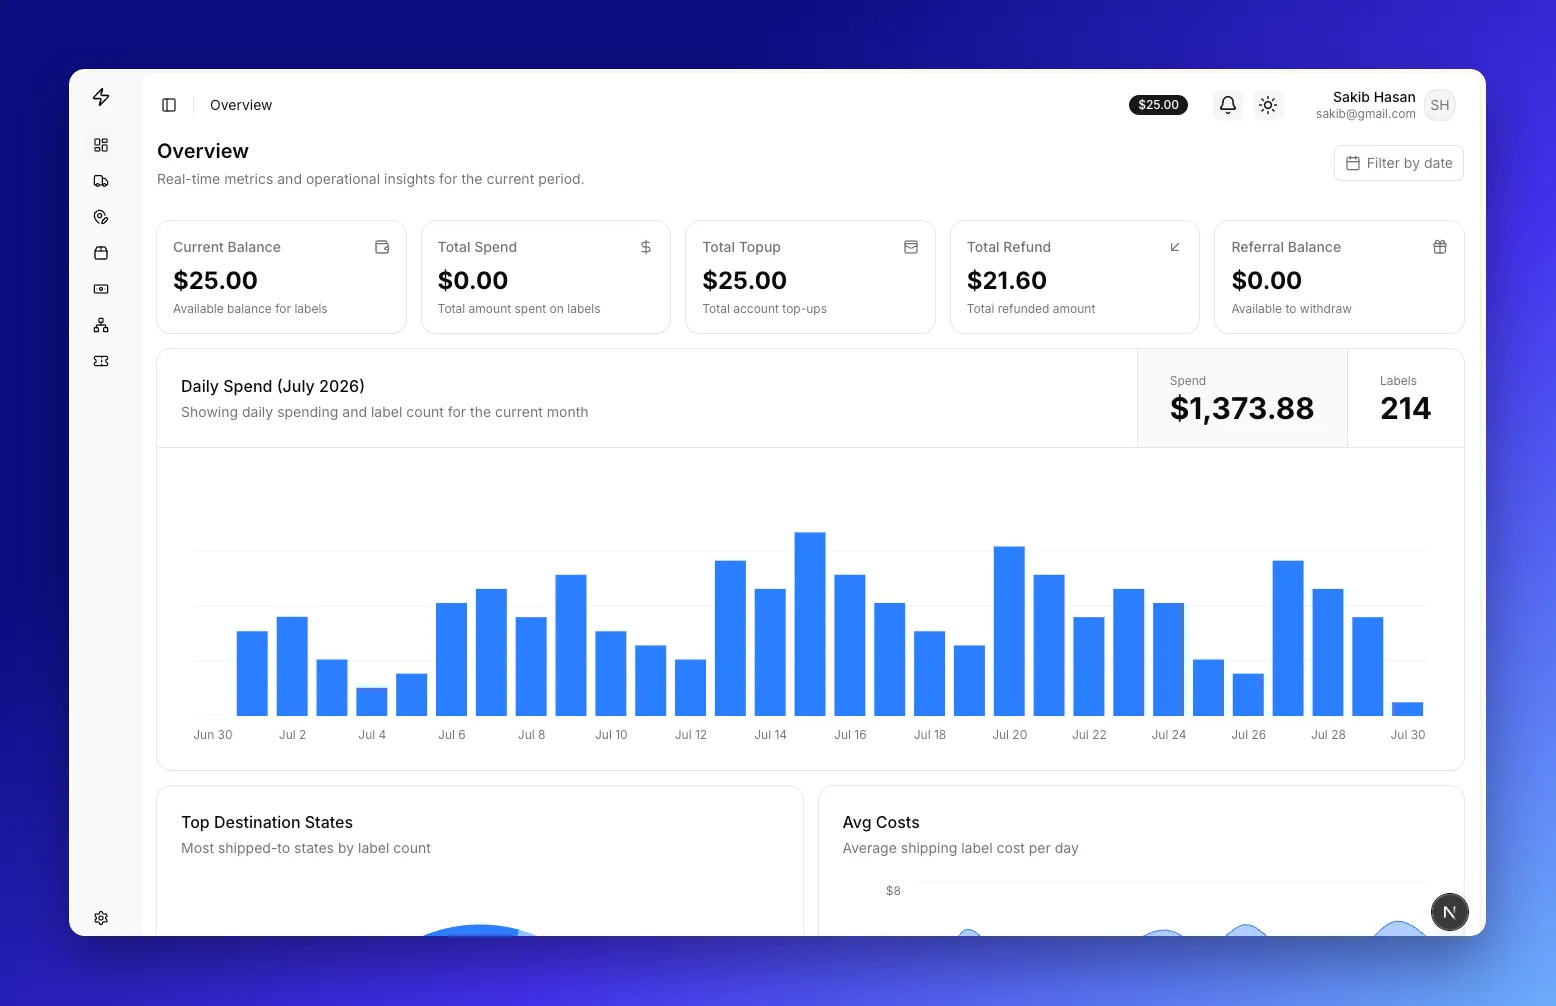Viewport: 1556px width, 1006px height.
Task: Toggle the sidebar panel collapse button
Action: click(169, 105)
